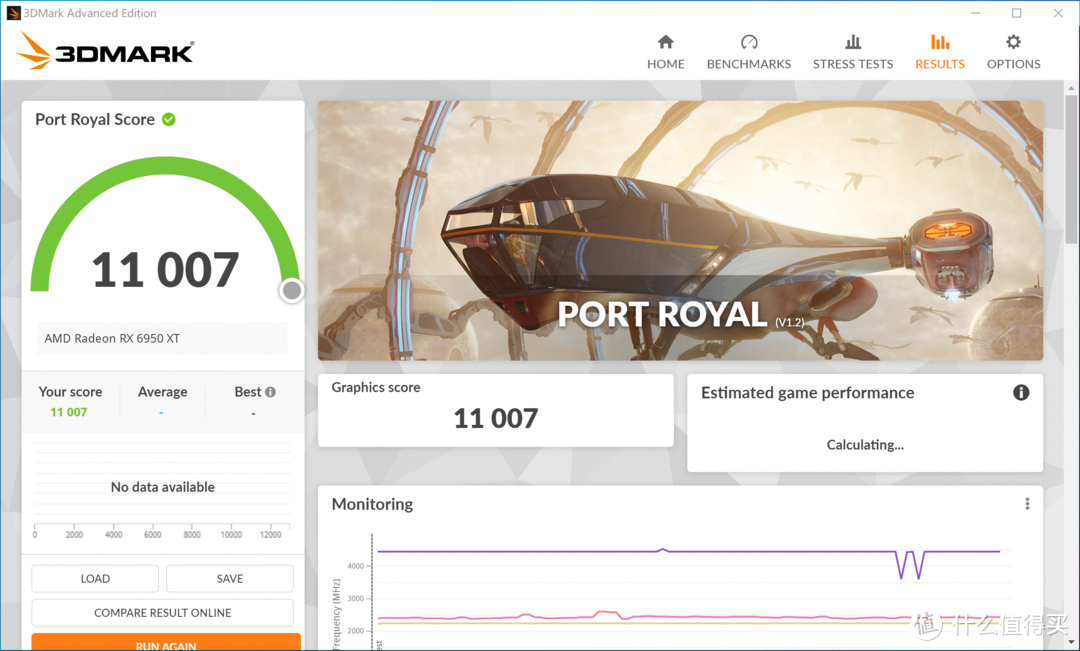
Task: Open Stress Tests bar chart icon
Action: point(853,42)
